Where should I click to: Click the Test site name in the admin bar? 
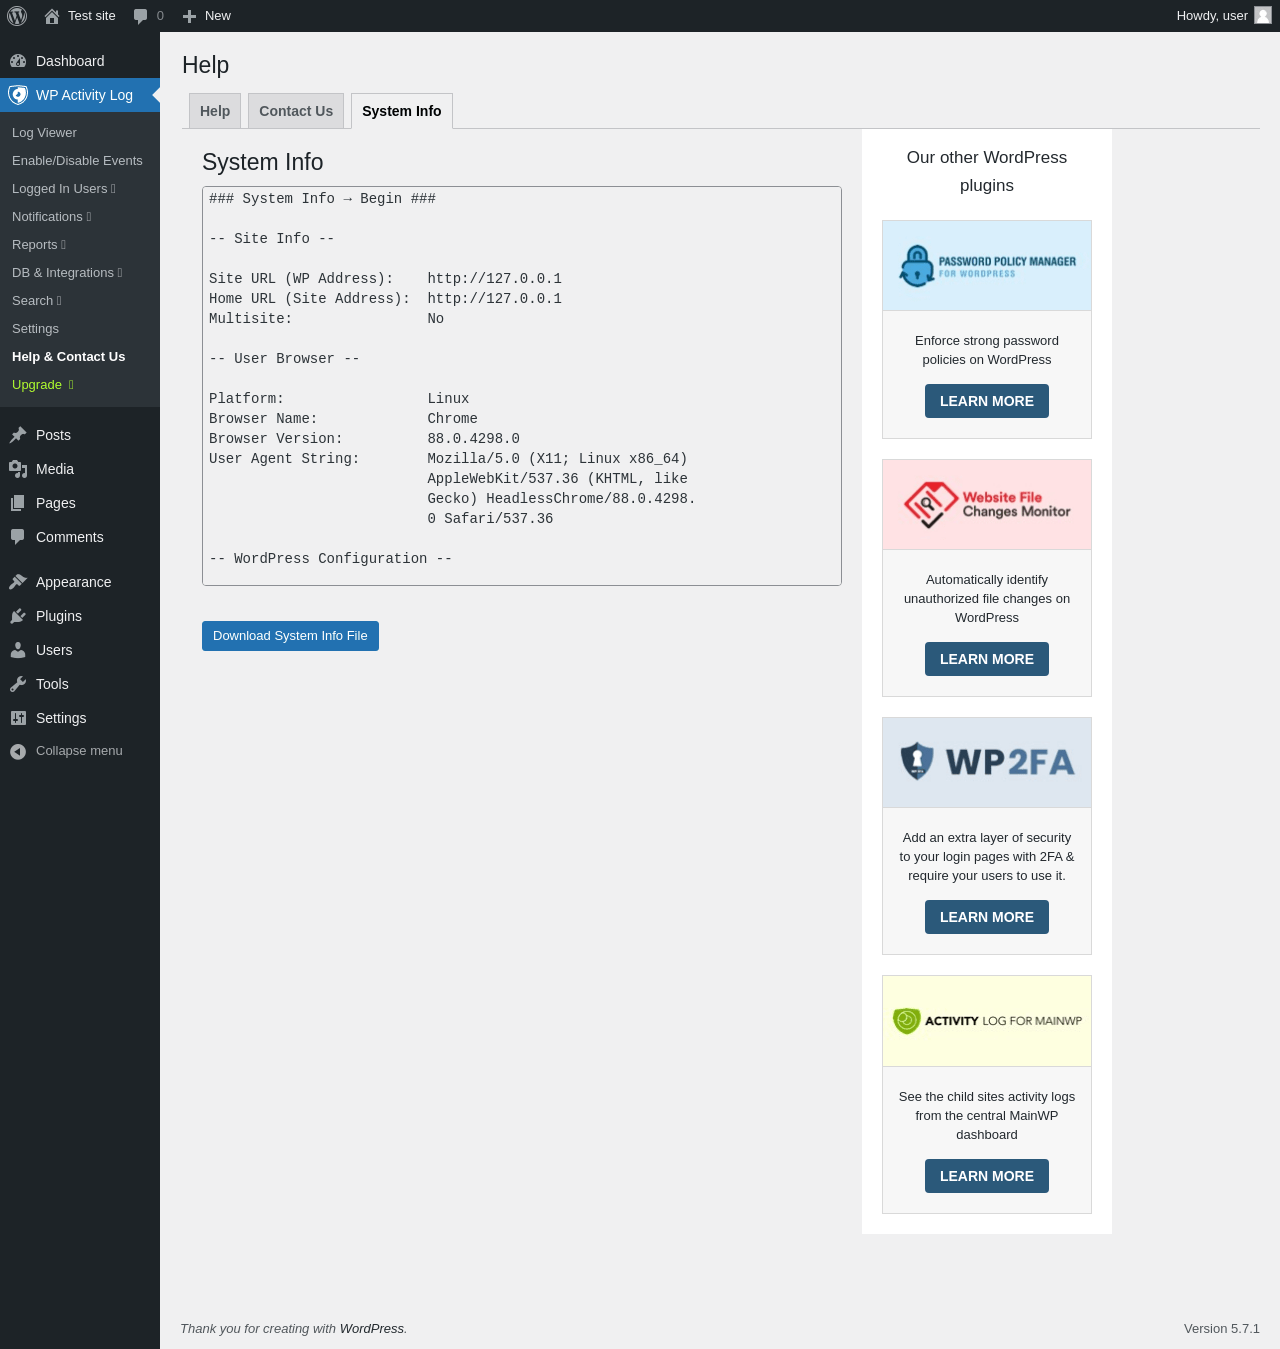click(92, 16)
